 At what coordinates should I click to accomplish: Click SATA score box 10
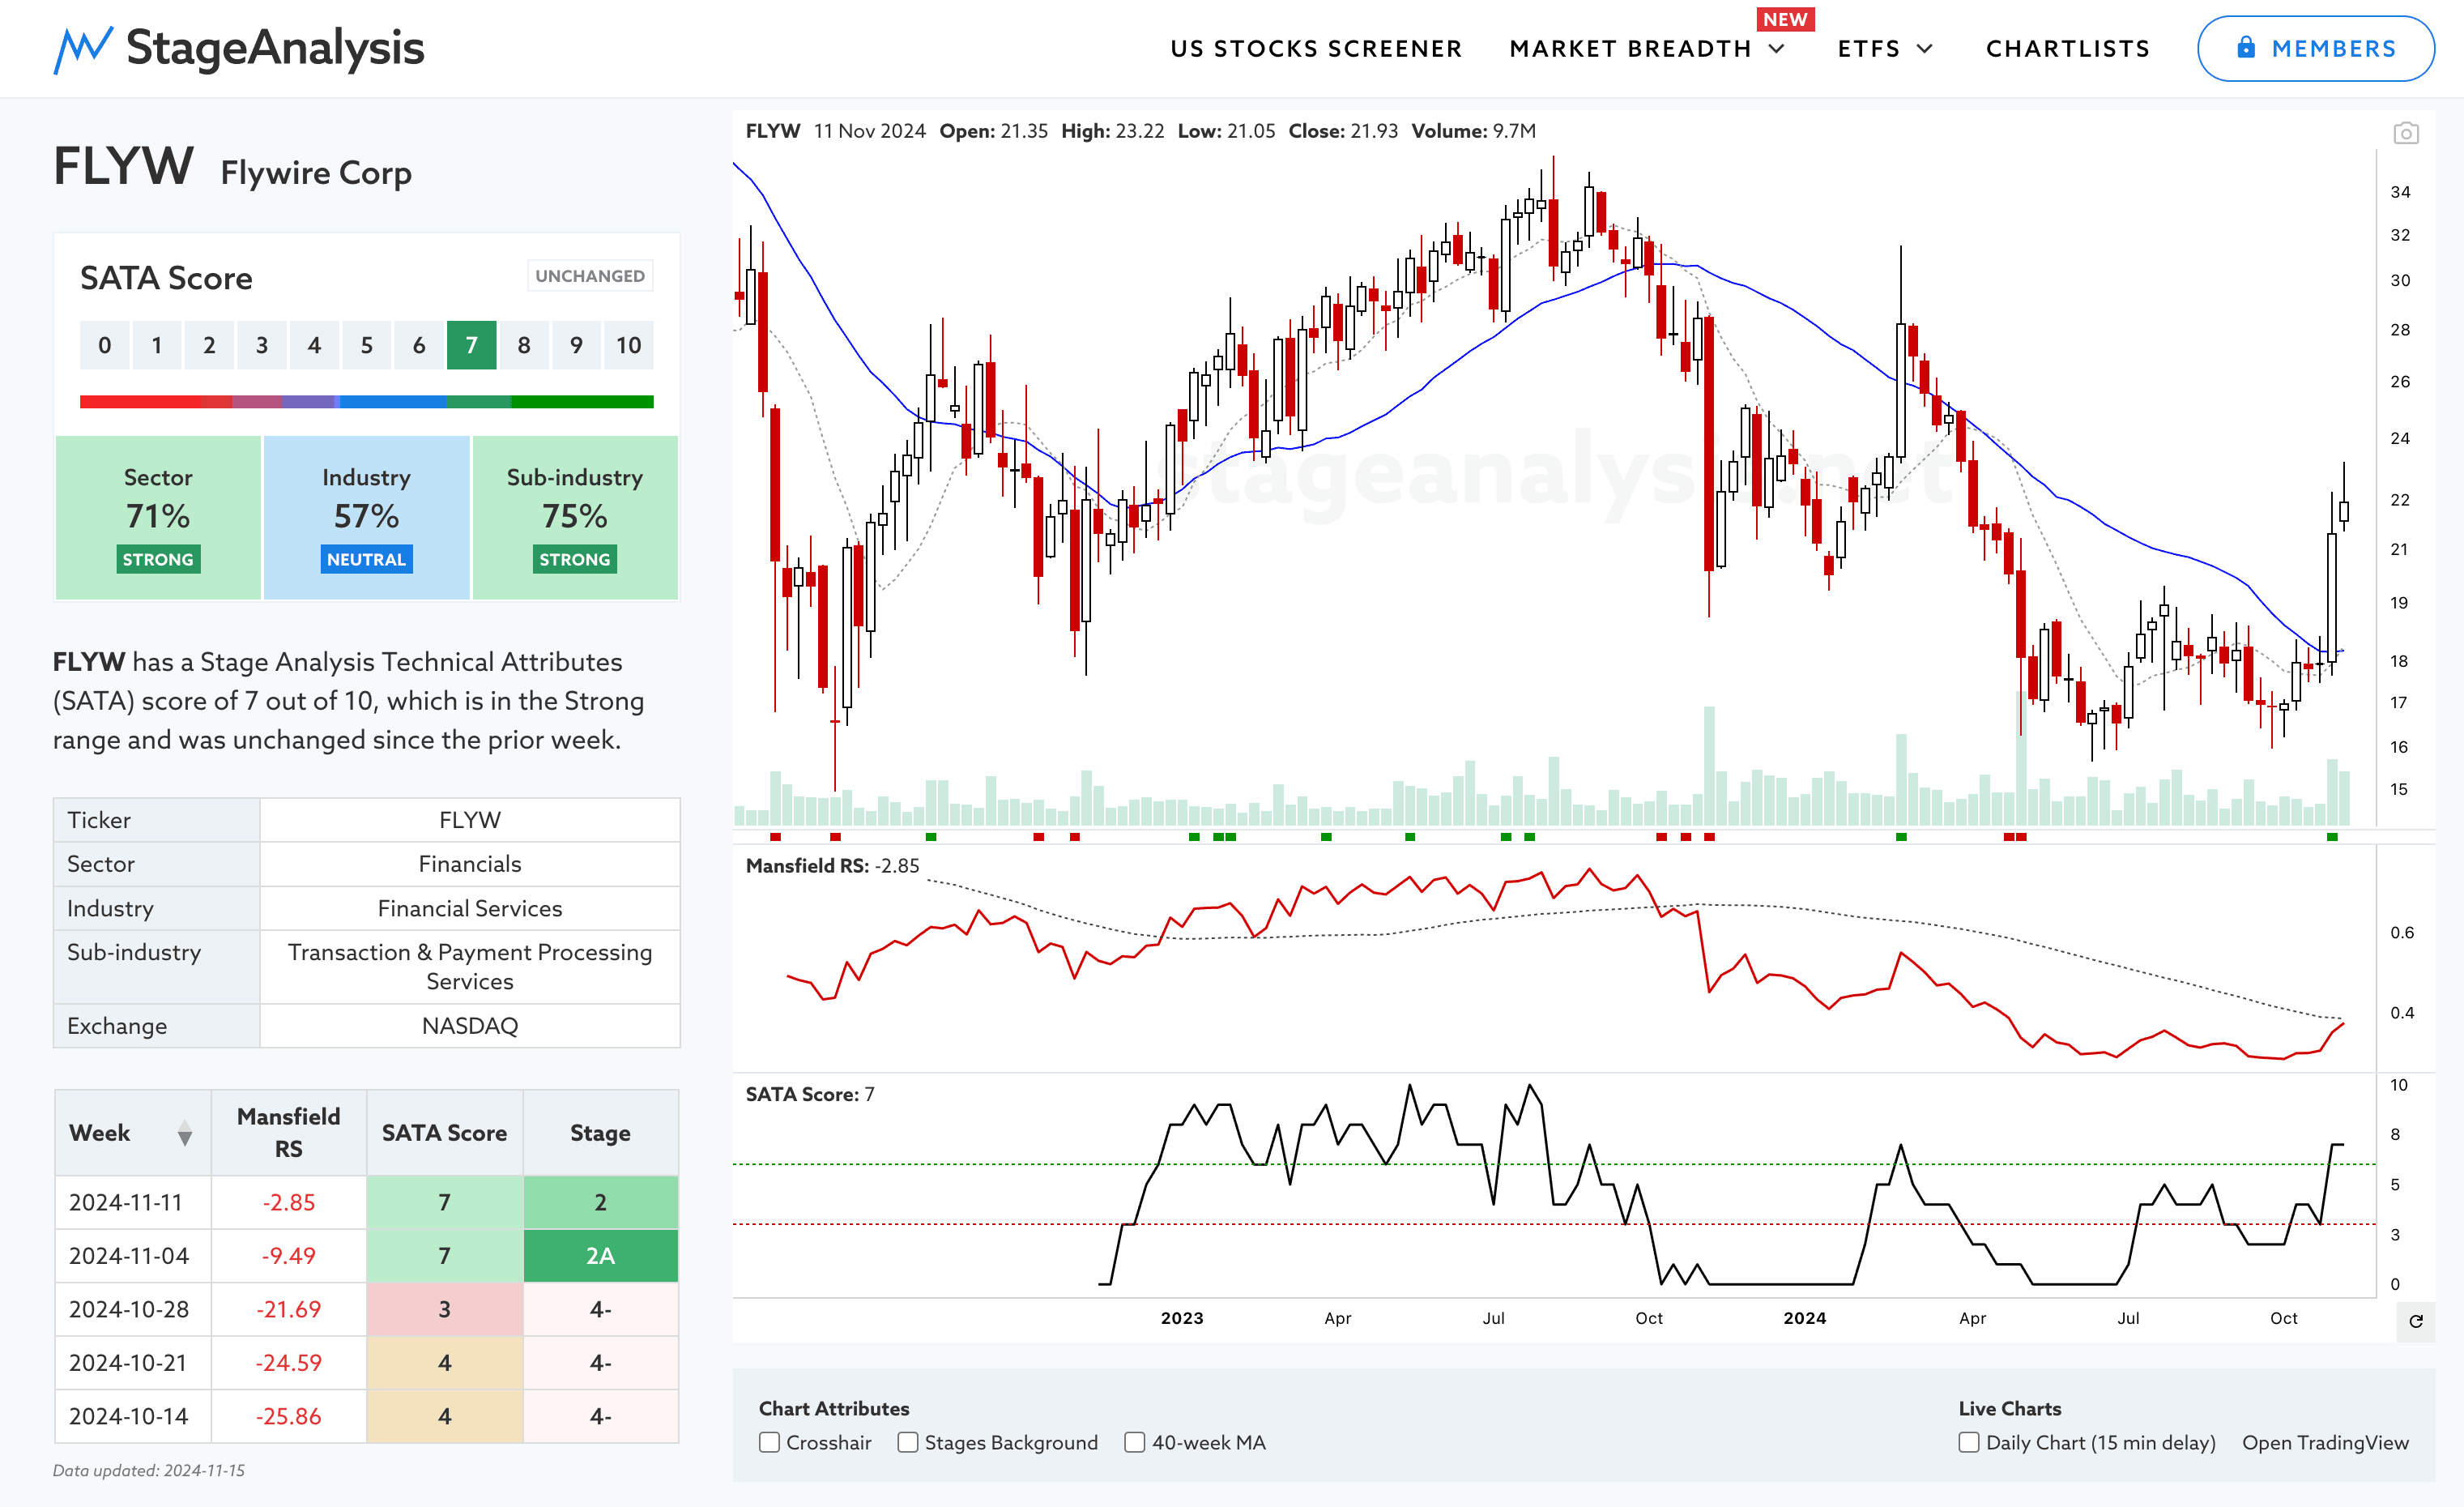pos(629,345)
